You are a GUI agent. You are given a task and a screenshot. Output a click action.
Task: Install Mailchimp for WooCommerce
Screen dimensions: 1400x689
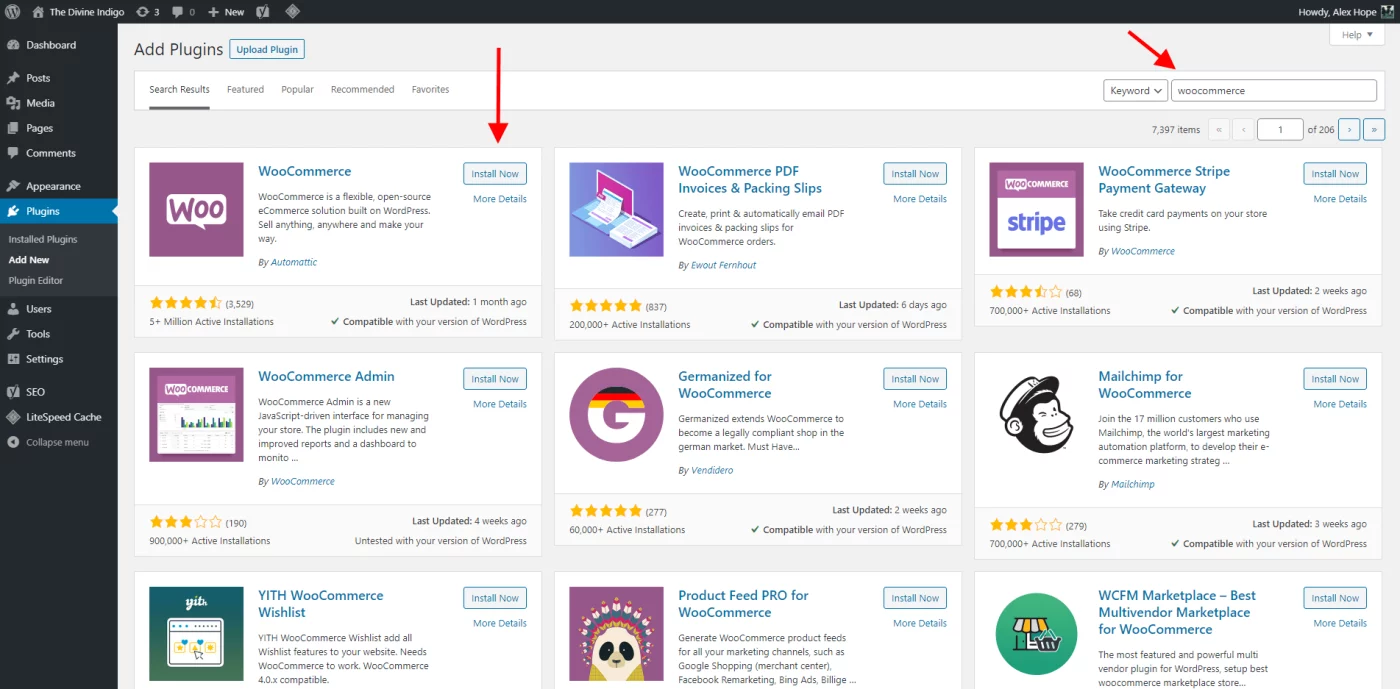click(x=1335, y=379)
